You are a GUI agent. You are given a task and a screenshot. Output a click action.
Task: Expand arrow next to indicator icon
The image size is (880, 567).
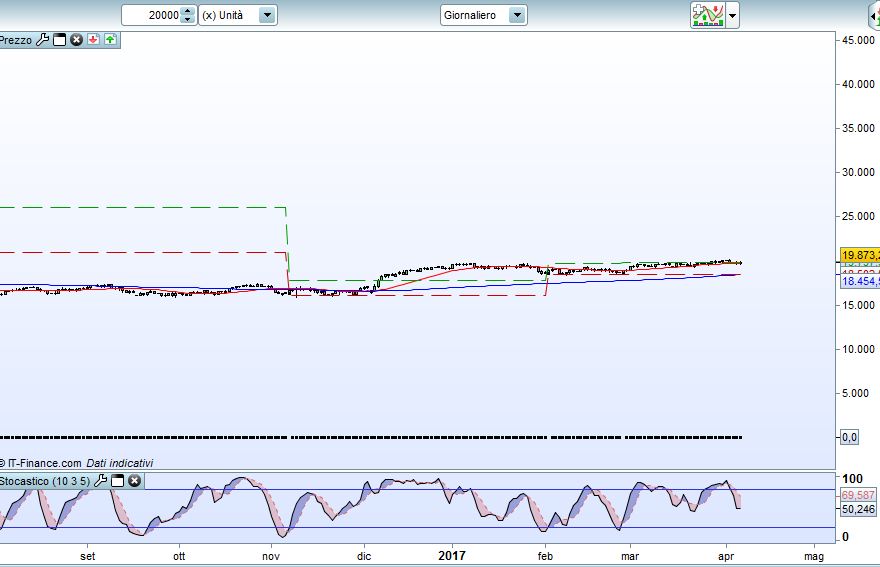tap(732, 16)
